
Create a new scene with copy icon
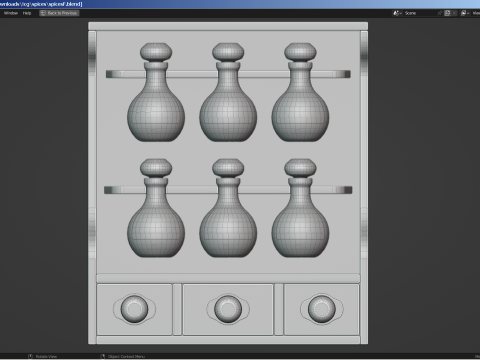(447, 13)
